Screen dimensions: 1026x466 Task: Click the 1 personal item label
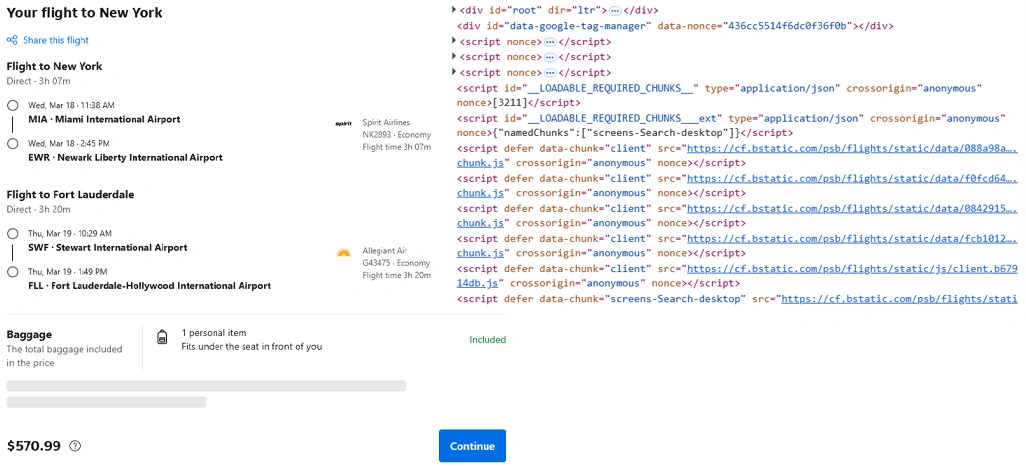click(x=214, y=333)
